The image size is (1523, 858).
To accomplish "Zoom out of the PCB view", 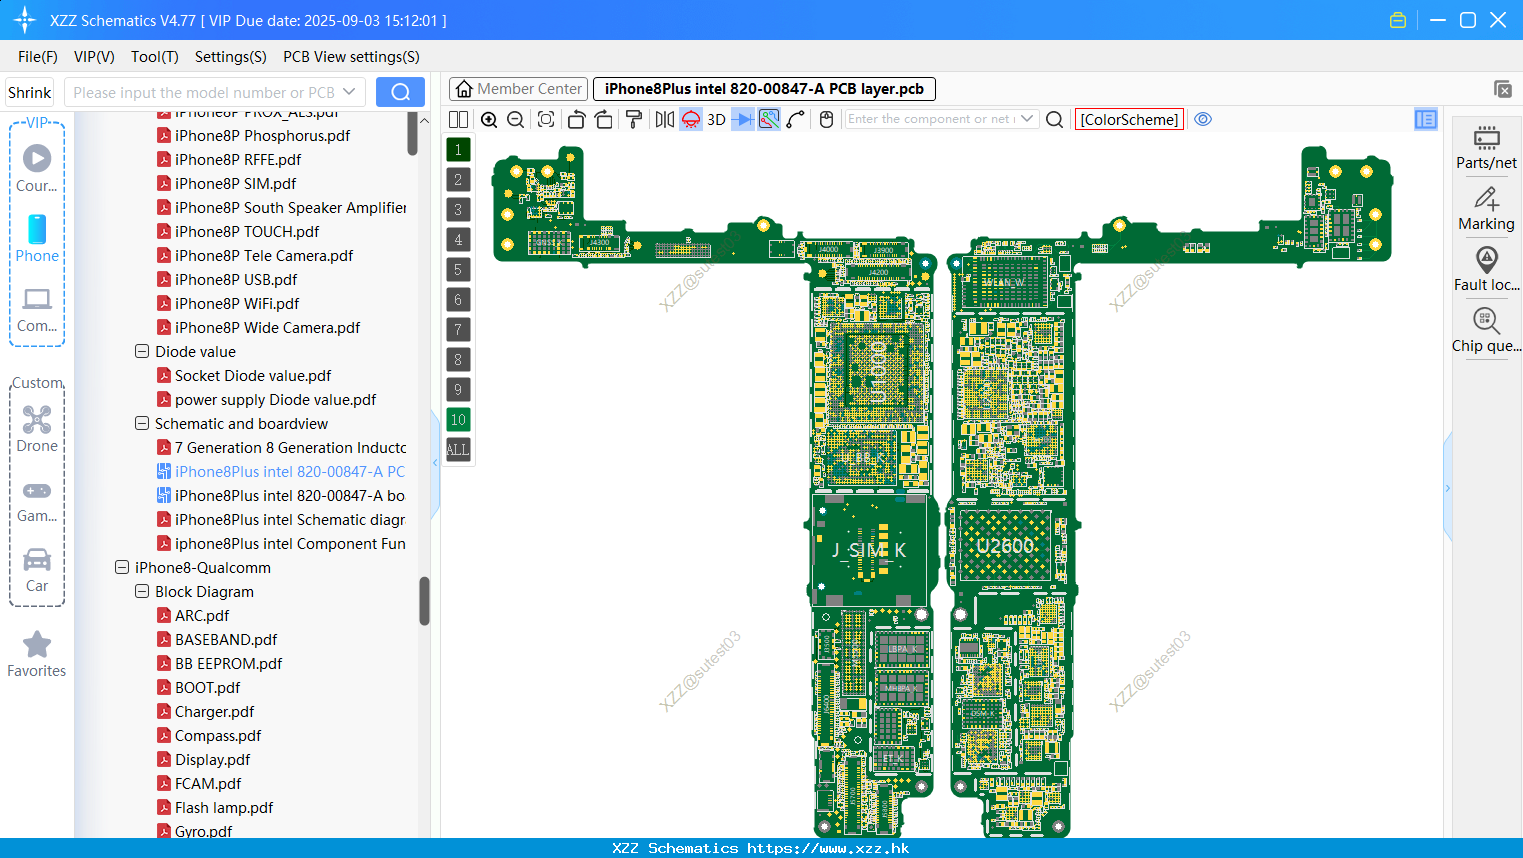I will [x=516, y=120].
